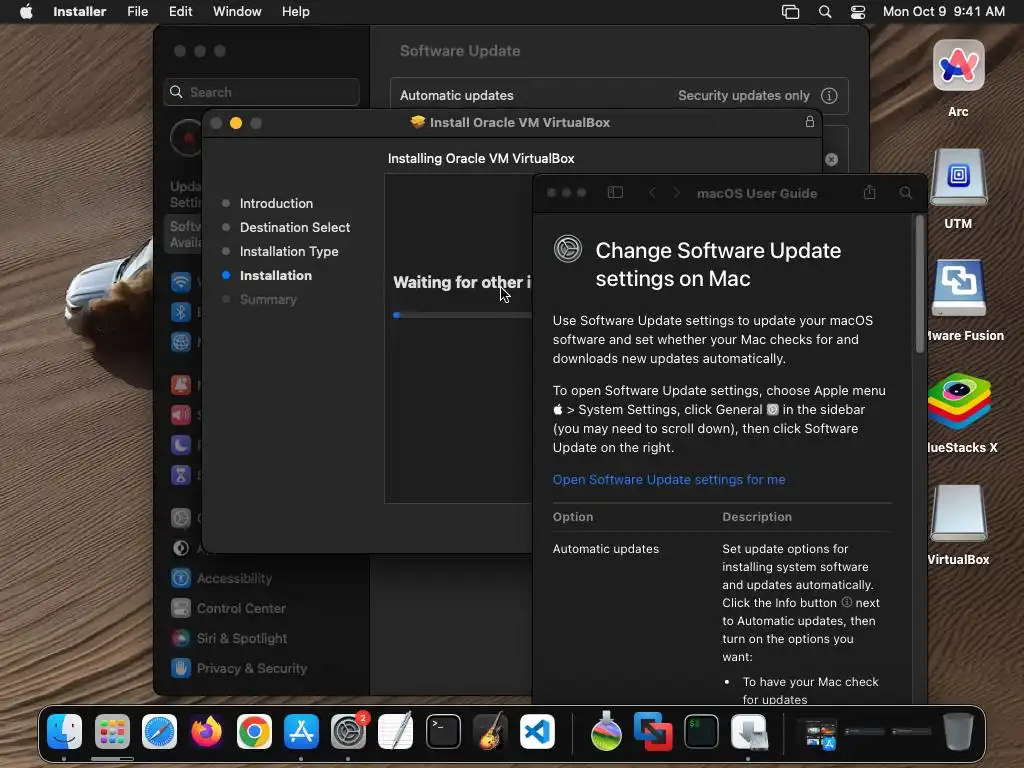
Task: Open Accessibility in System Settings sidebar
Action: (x=234, y=578)
